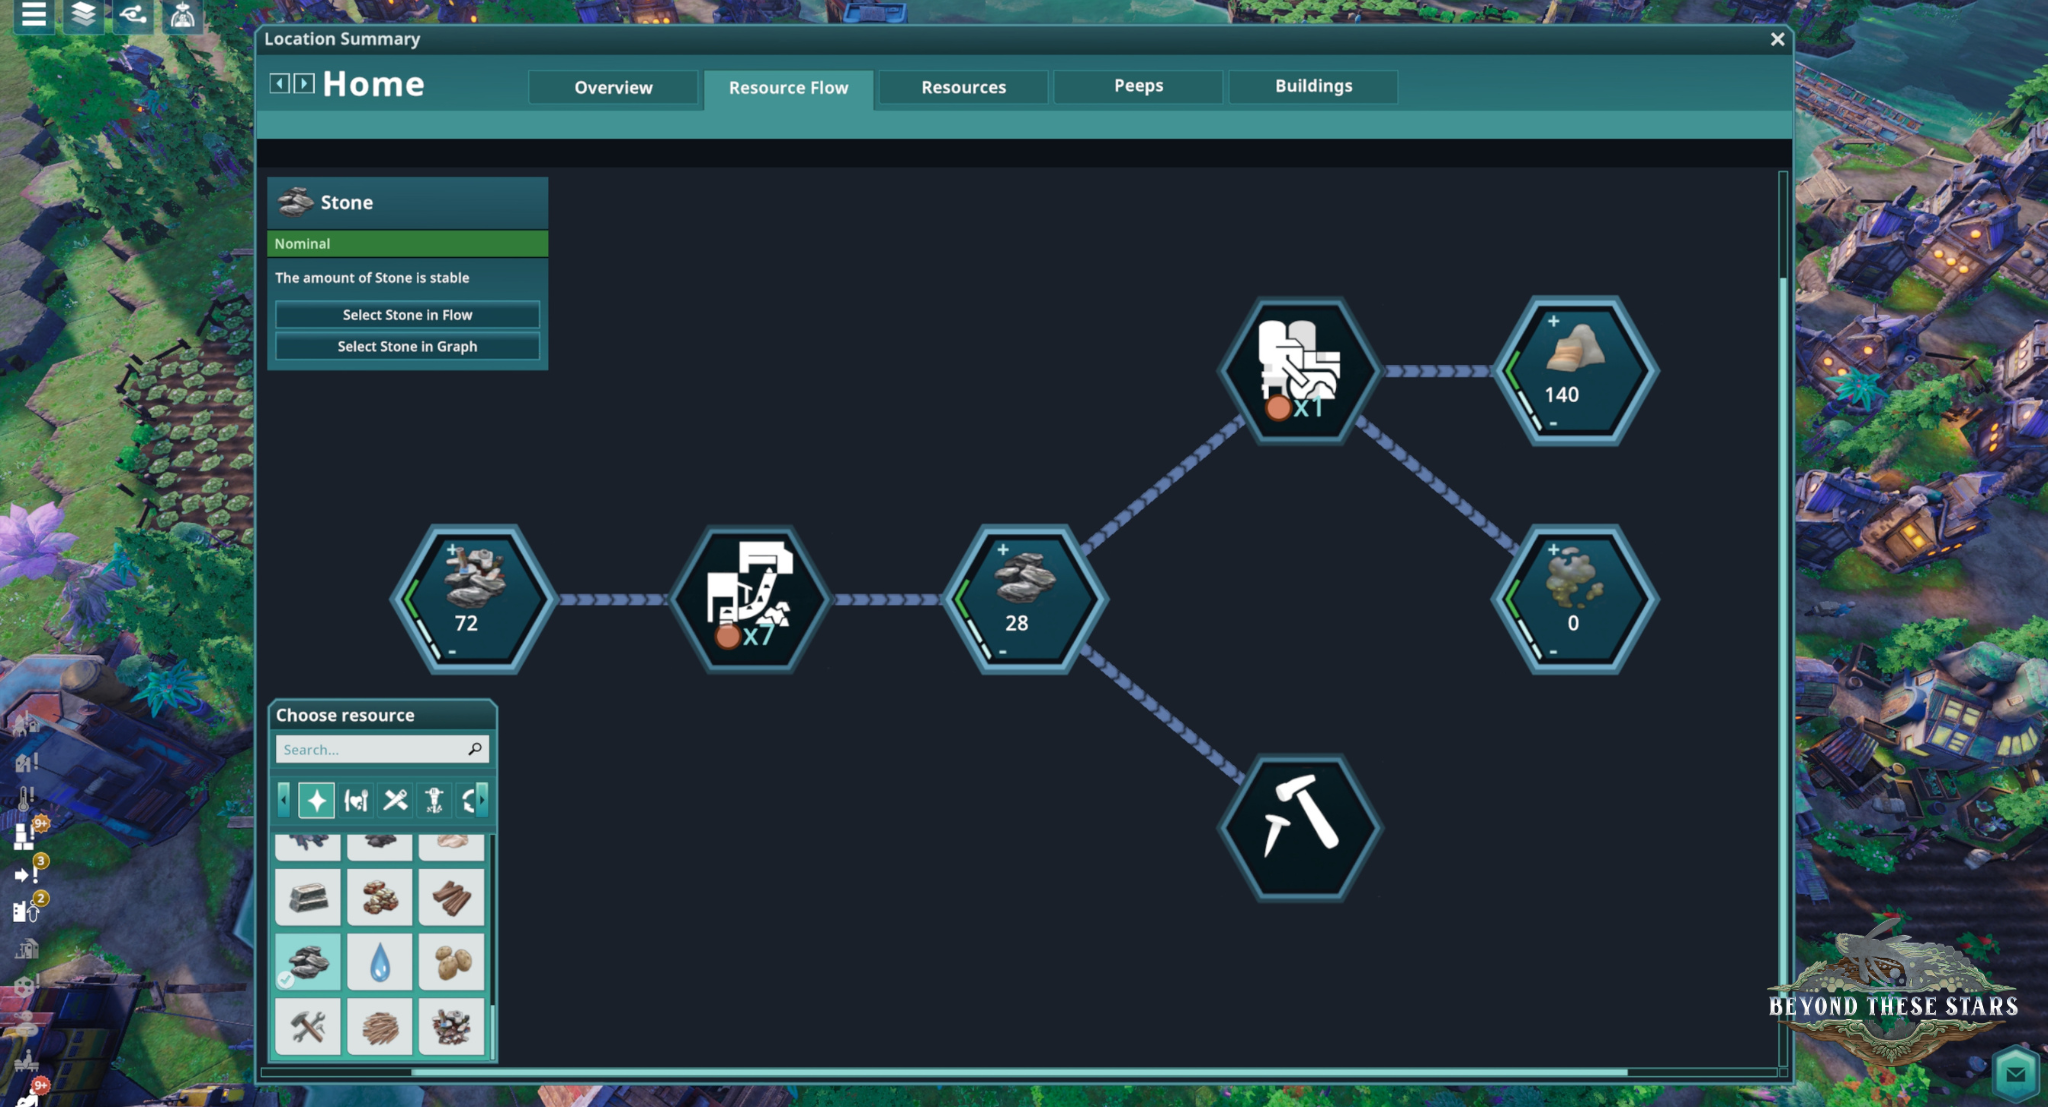2048x1107 pixels.
Task: Click the dust resource node showing 0
Action: [x=1575, y=599]
